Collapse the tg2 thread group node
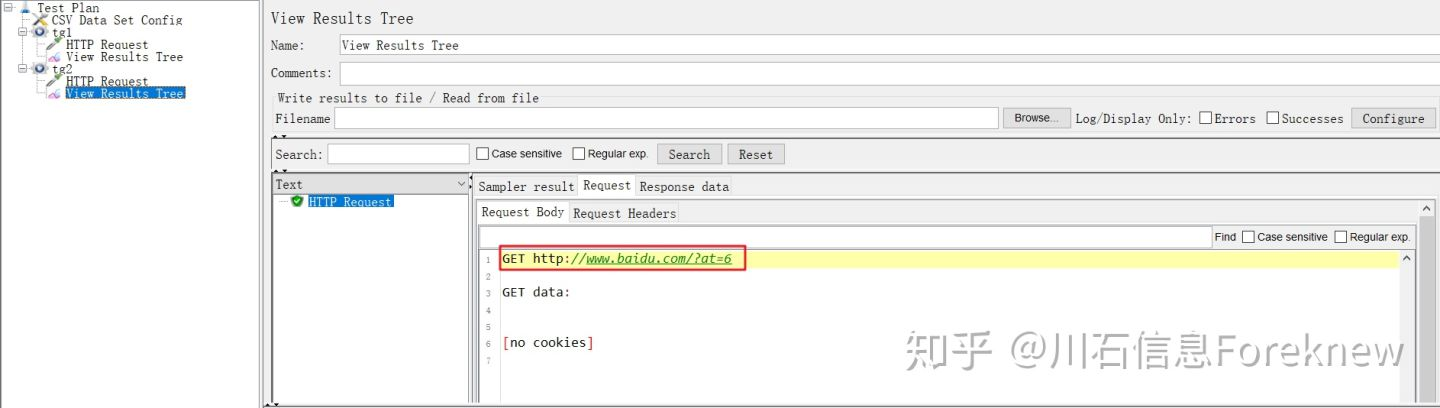 [x=23, y=69]
